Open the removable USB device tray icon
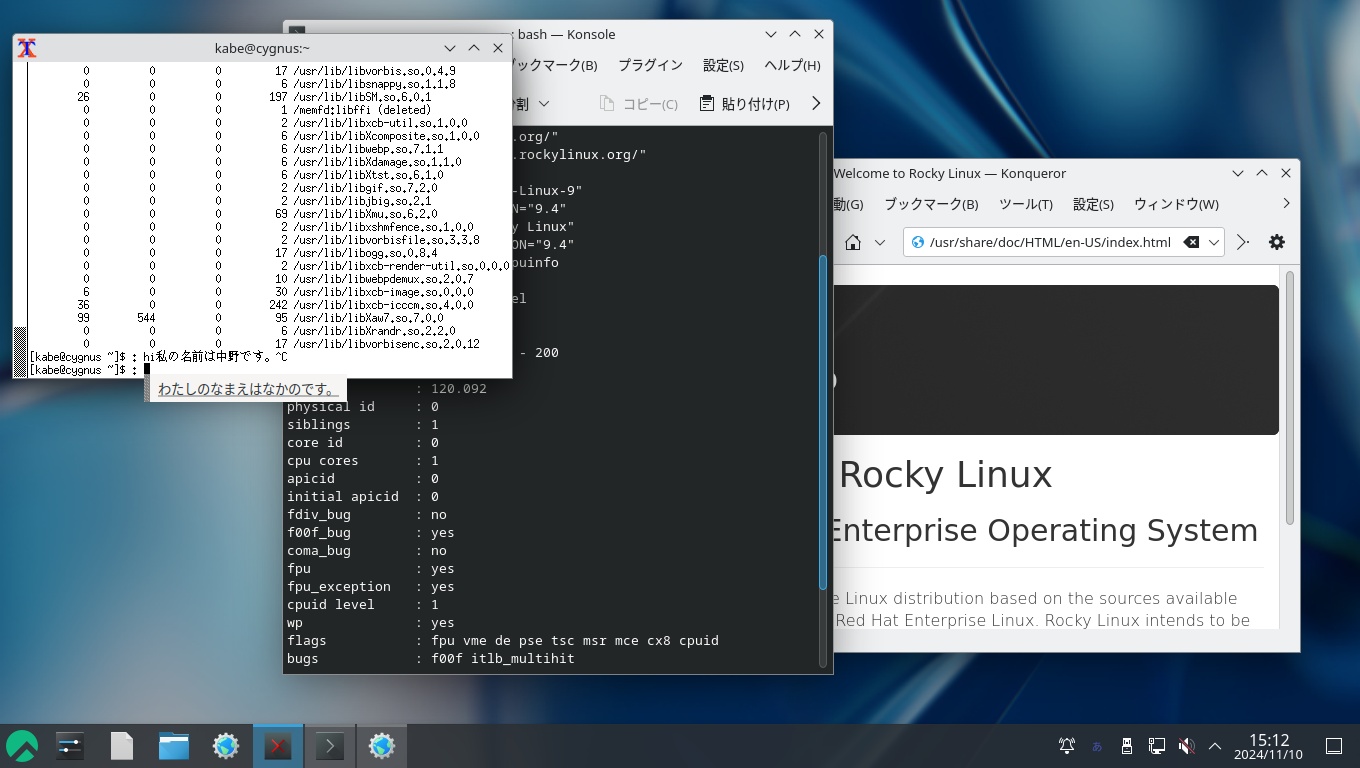 [x=1127, y=746]
